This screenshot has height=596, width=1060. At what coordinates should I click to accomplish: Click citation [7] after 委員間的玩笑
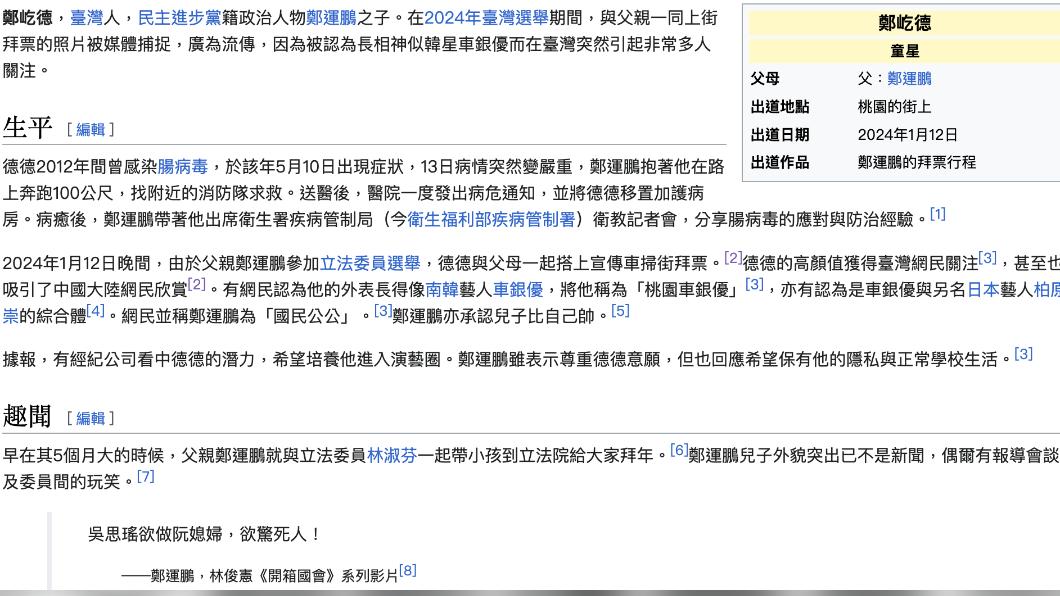[146, 477]
